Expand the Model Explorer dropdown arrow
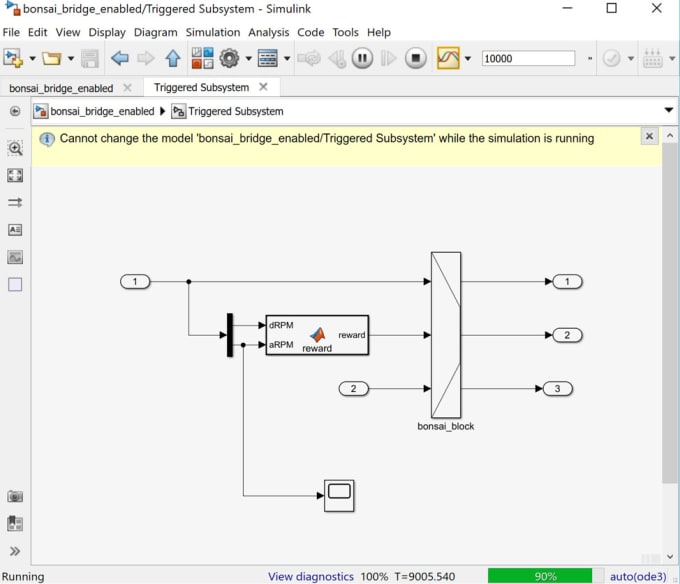This screenshot has width=680, height=584. pos(287,58)
